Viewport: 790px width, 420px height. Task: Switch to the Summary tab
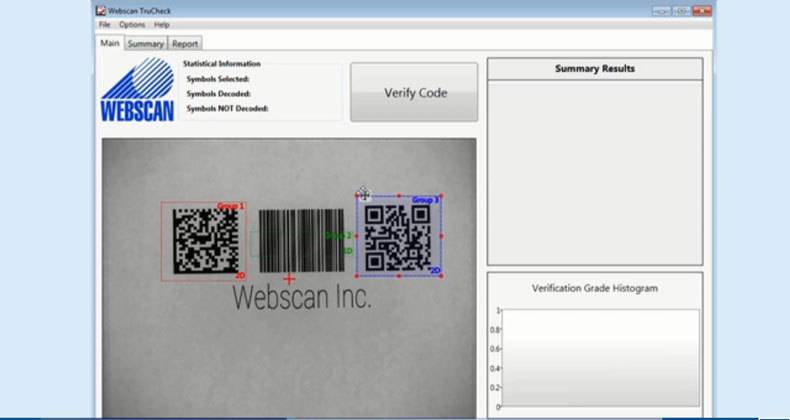pyautogui.click(x=145, y=44)
